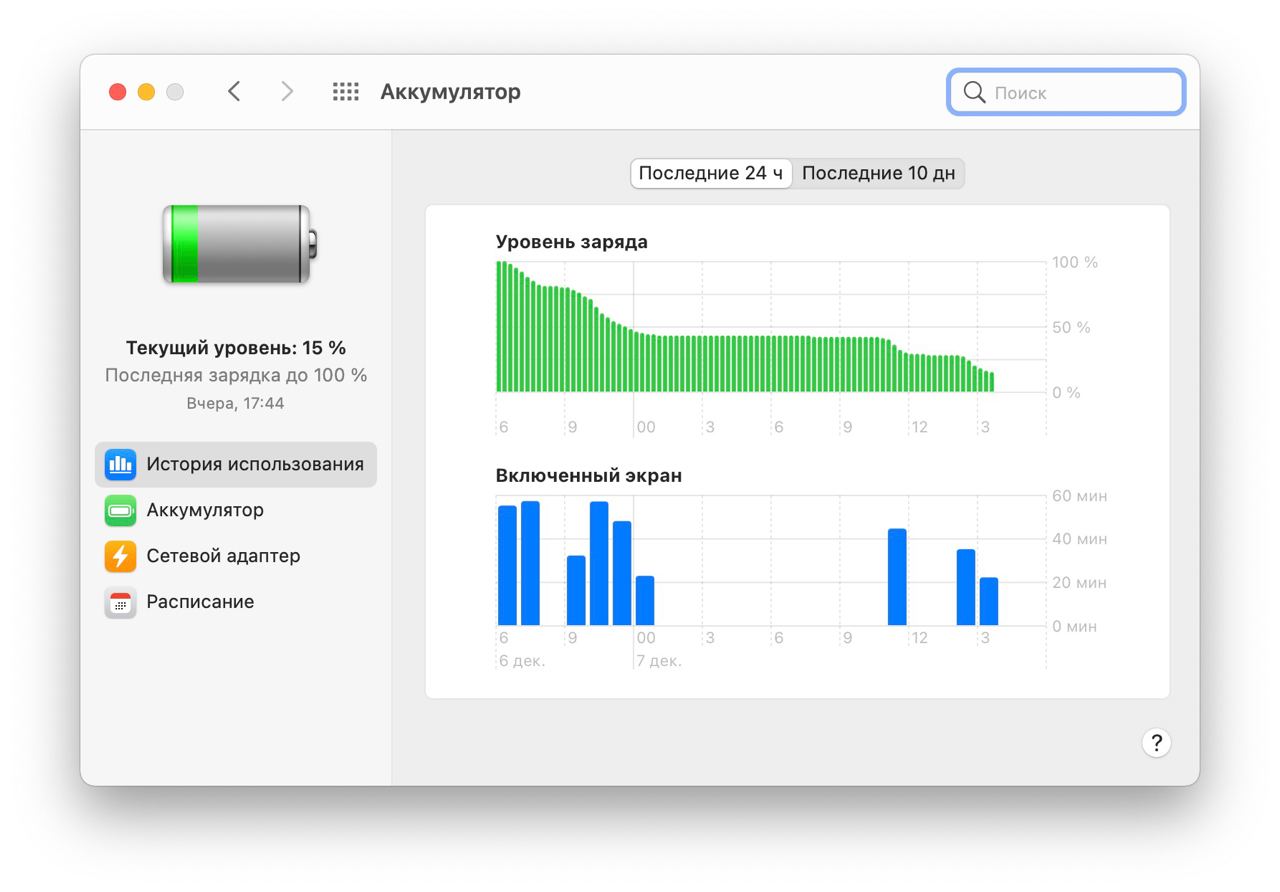Open Расписание sidebar section

click(236, 602)
